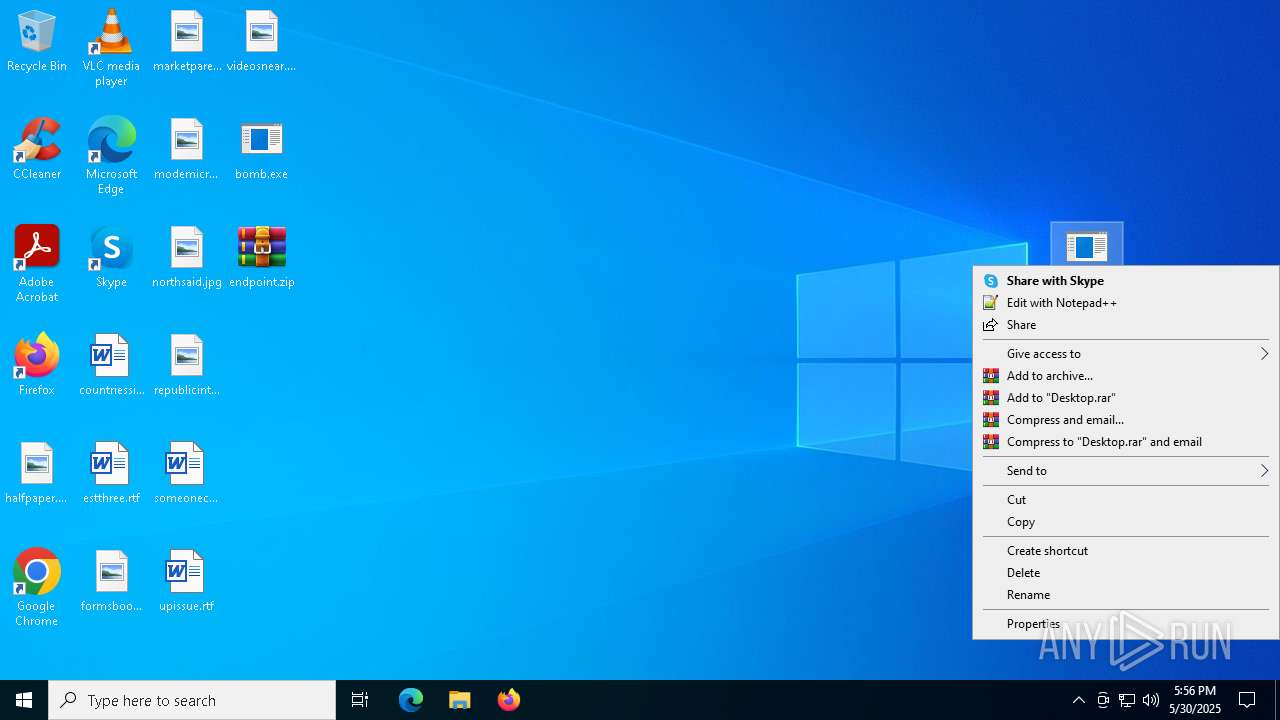Select the Skype desktop shortcut

coord(111,258)
